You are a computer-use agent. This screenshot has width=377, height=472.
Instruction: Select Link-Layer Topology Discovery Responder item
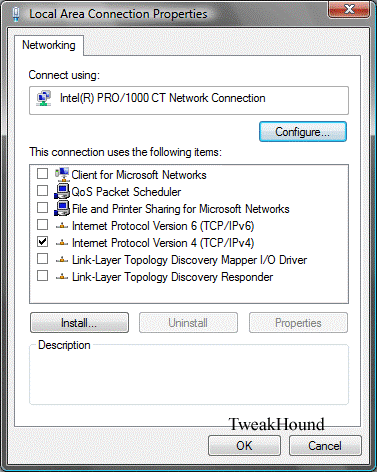pyautogui.click(x=172, y=277)
